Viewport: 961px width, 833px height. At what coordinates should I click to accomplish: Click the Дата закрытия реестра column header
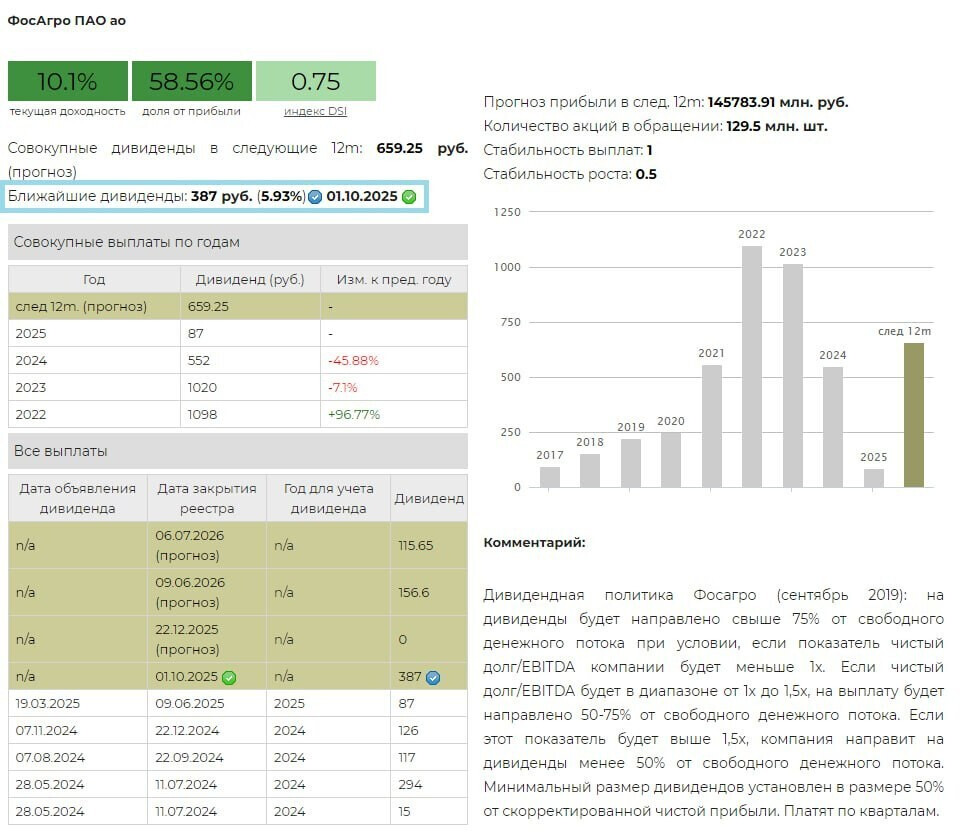206,498
